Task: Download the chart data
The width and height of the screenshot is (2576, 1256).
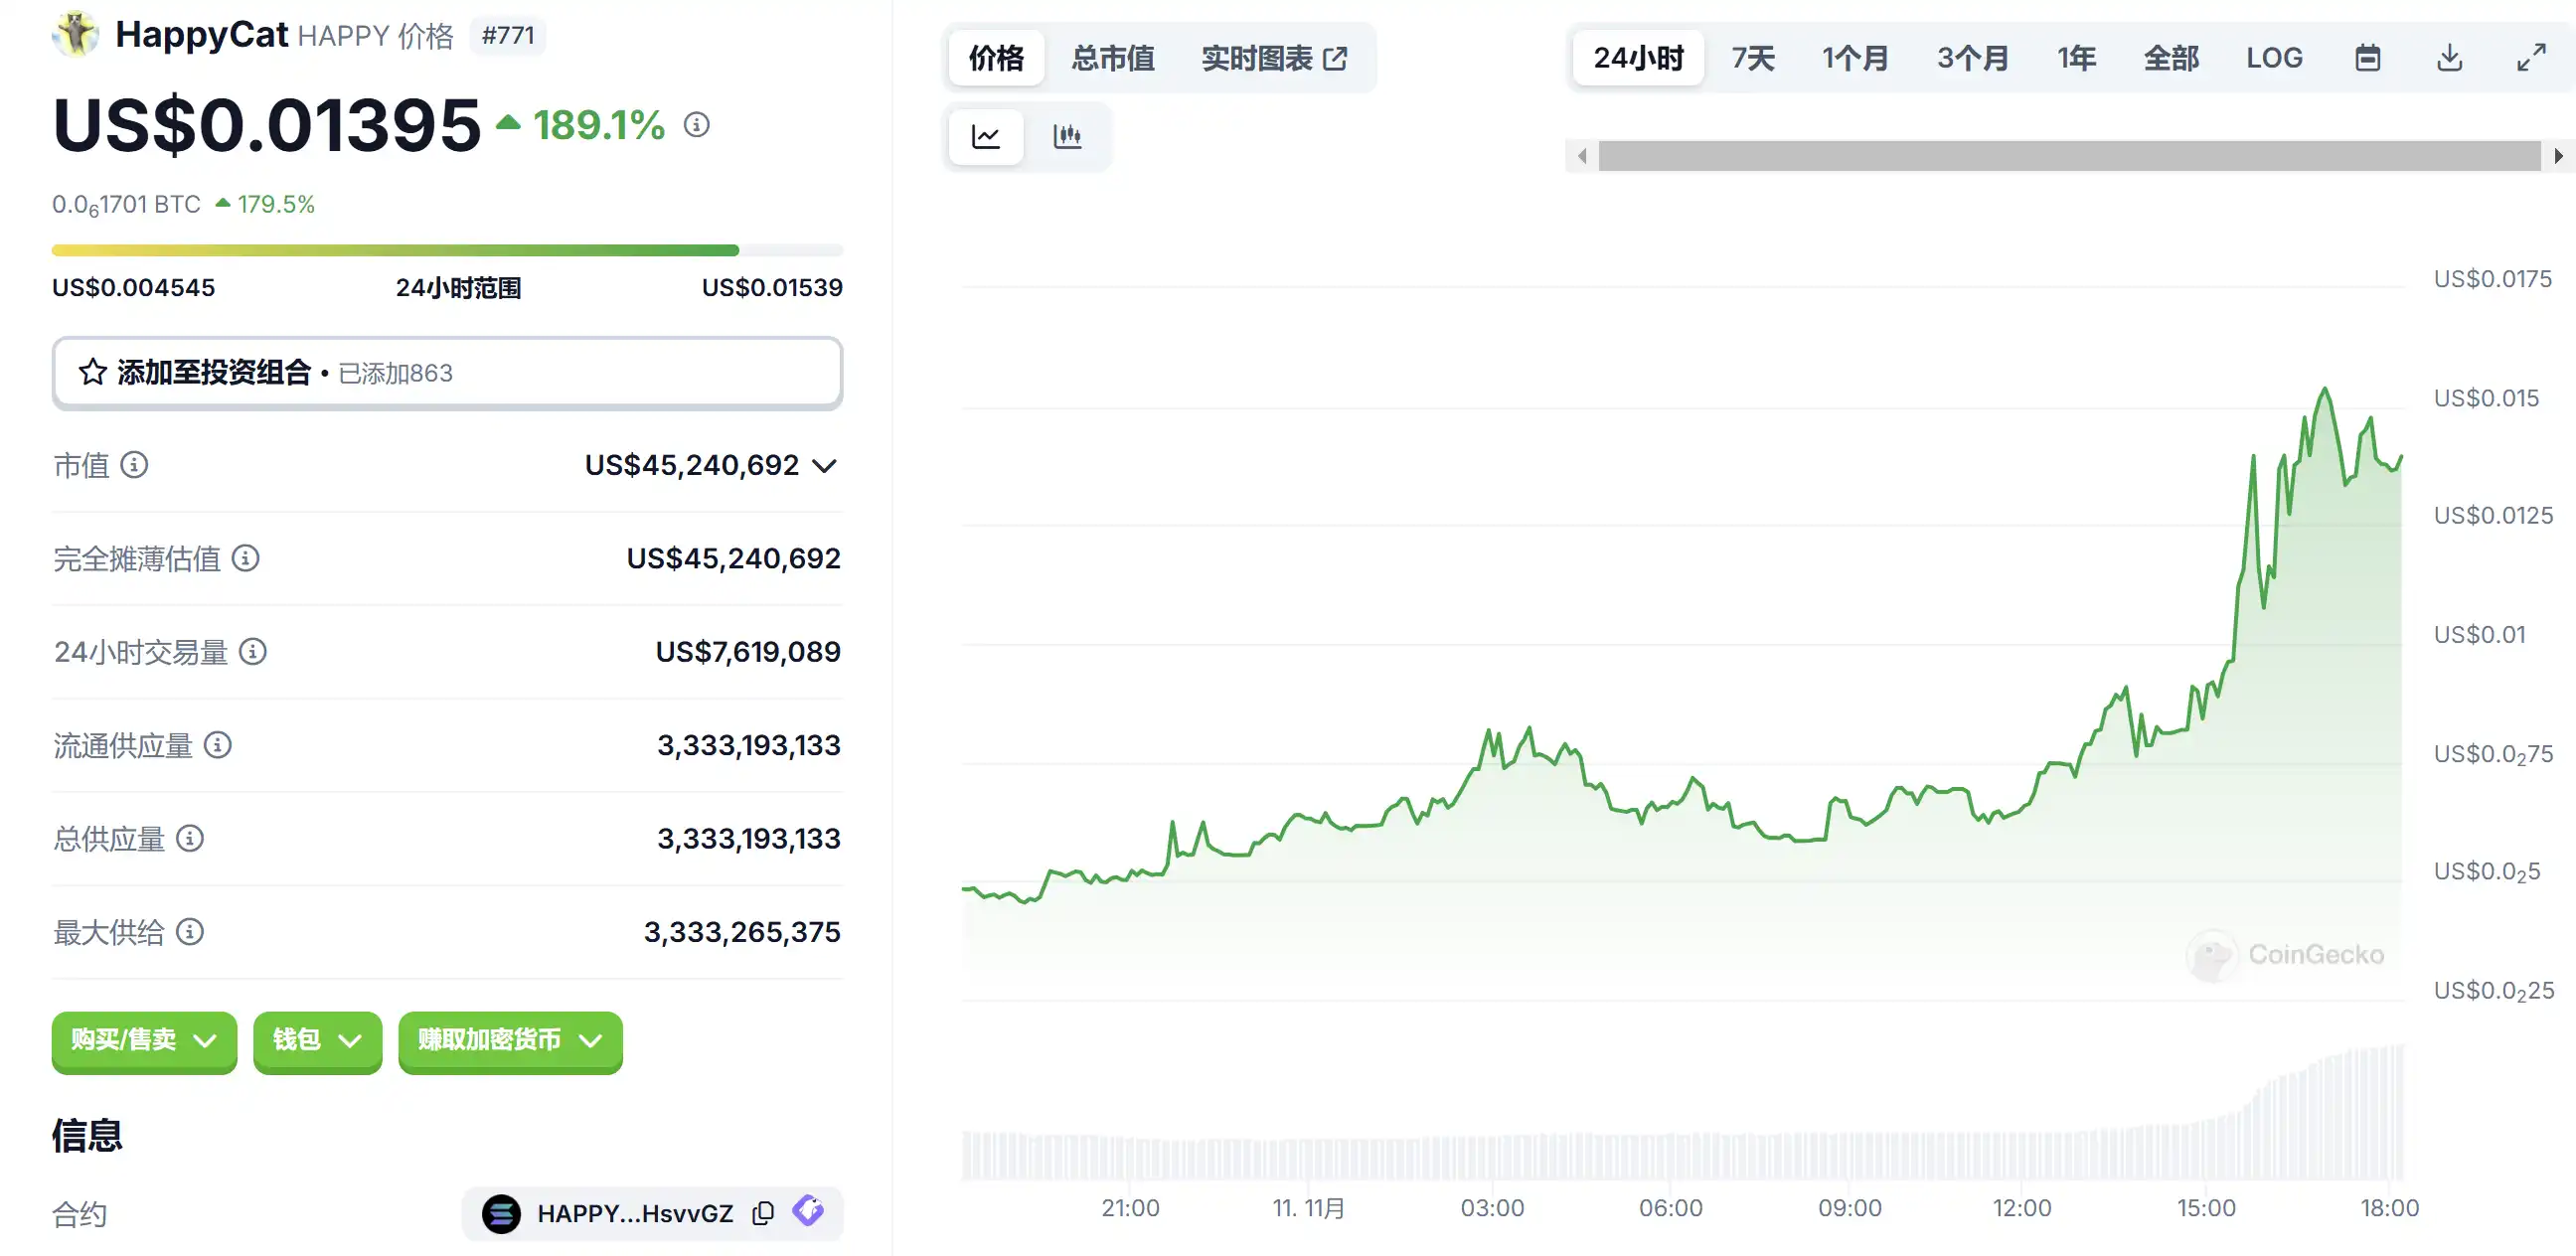Action: tap(2449, 58)
